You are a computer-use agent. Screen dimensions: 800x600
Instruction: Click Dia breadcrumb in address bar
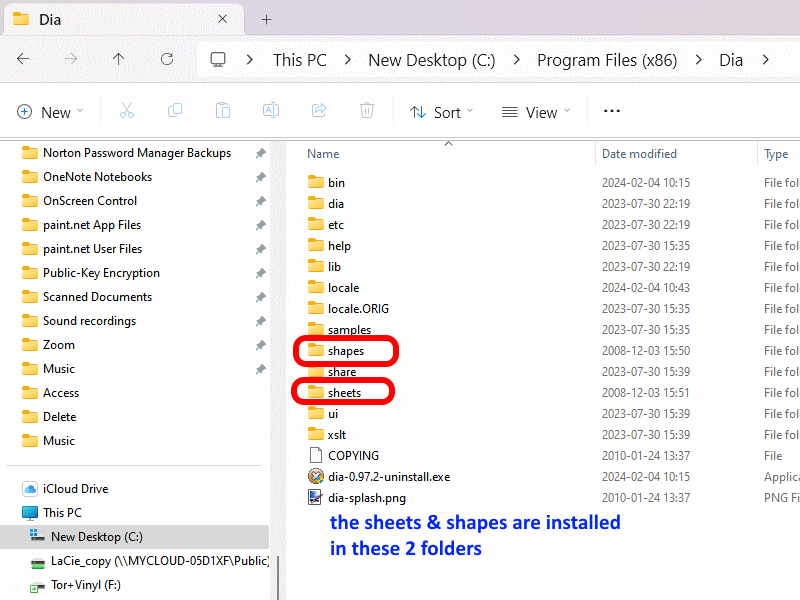click(731, 60)
